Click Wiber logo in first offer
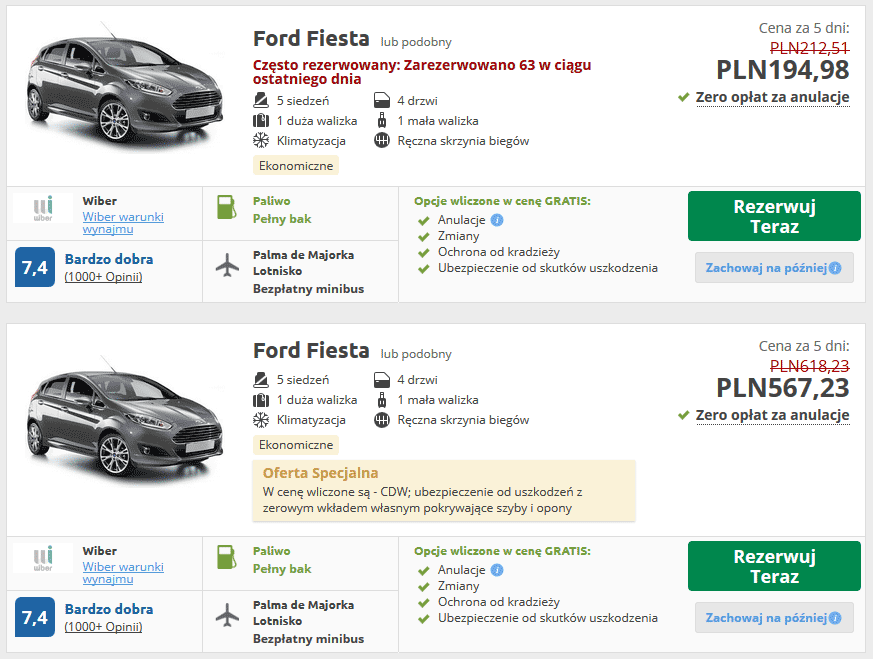The width and height of the screenshot is (873, 659). (43, 208)
